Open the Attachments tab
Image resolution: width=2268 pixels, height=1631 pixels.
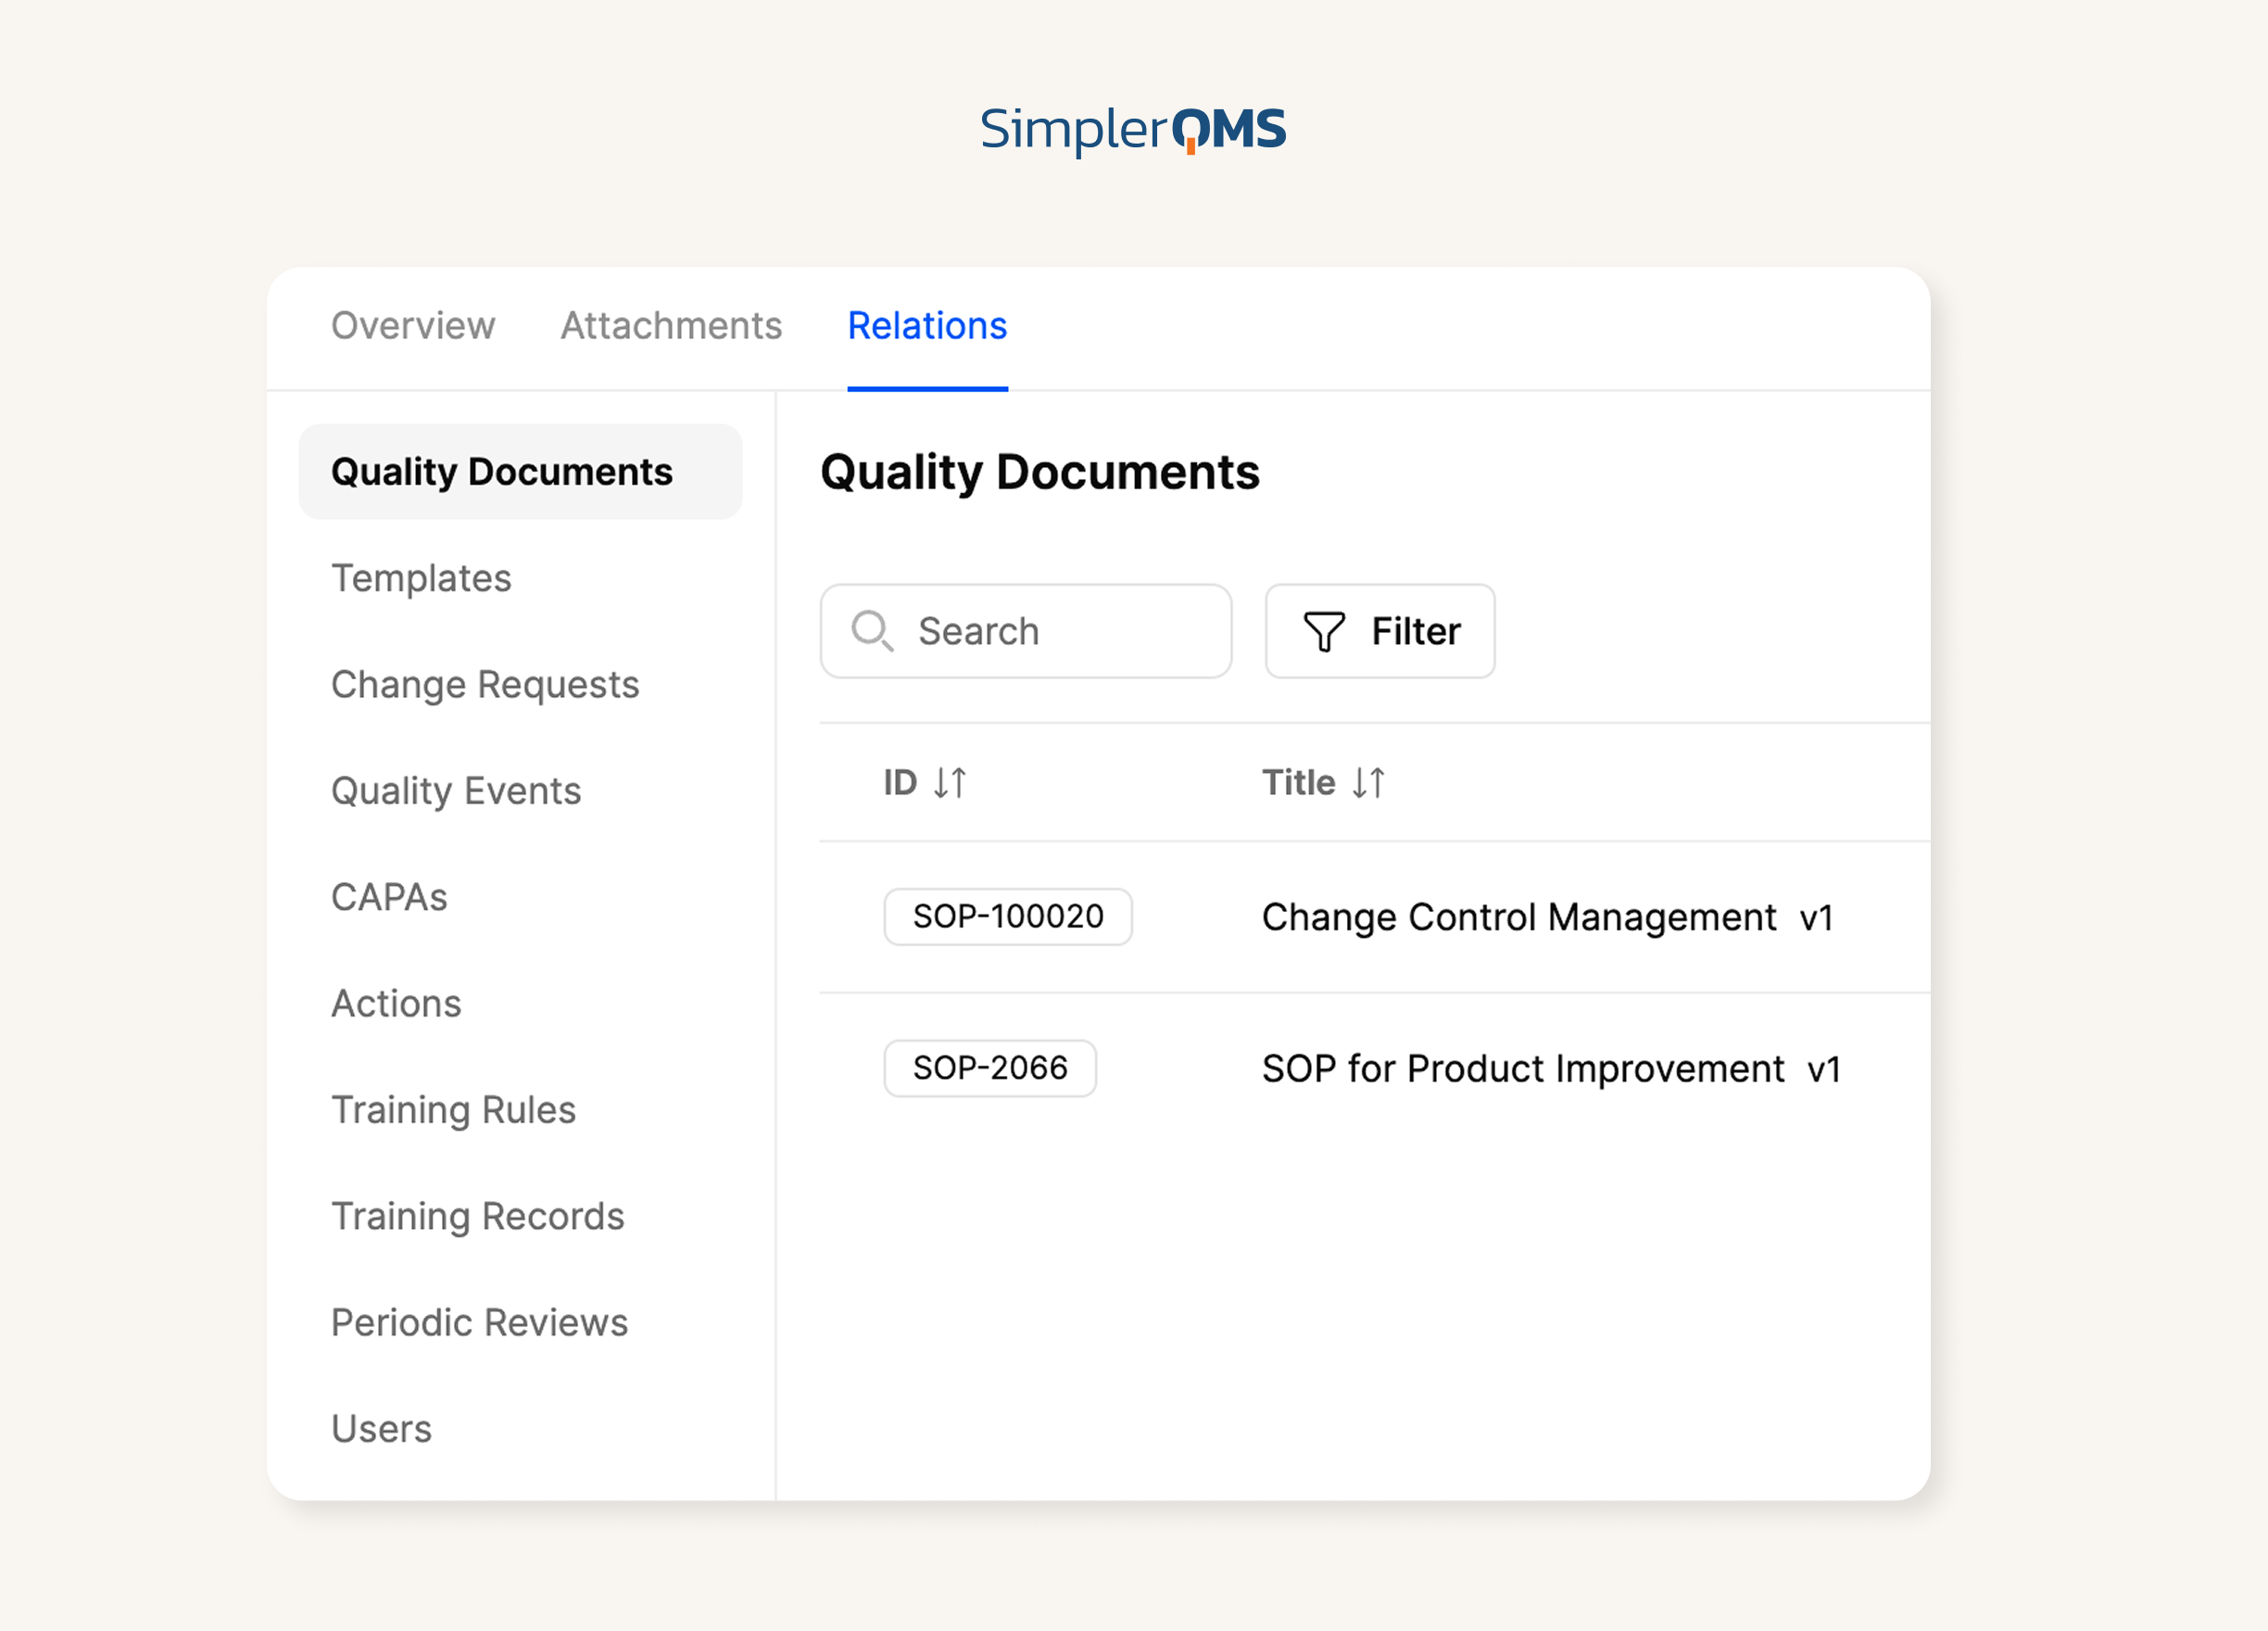[671, 326]
